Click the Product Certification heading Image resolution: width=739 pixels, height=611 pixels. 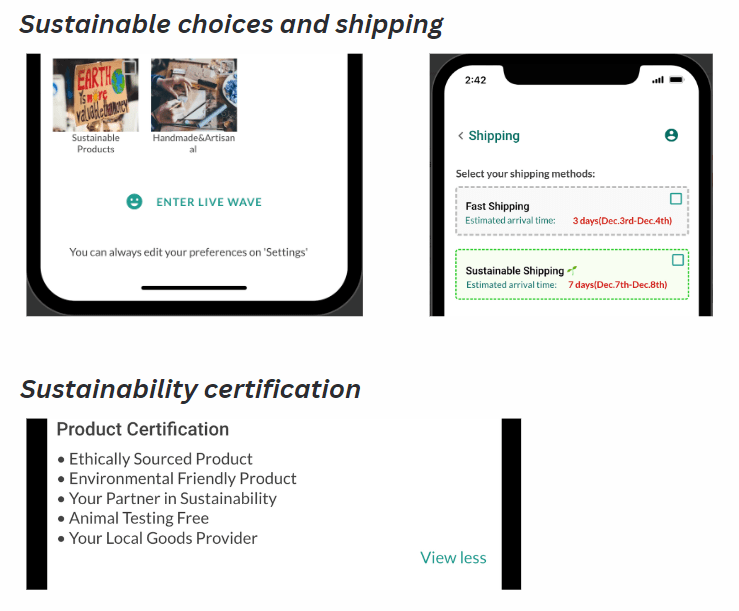142,430
